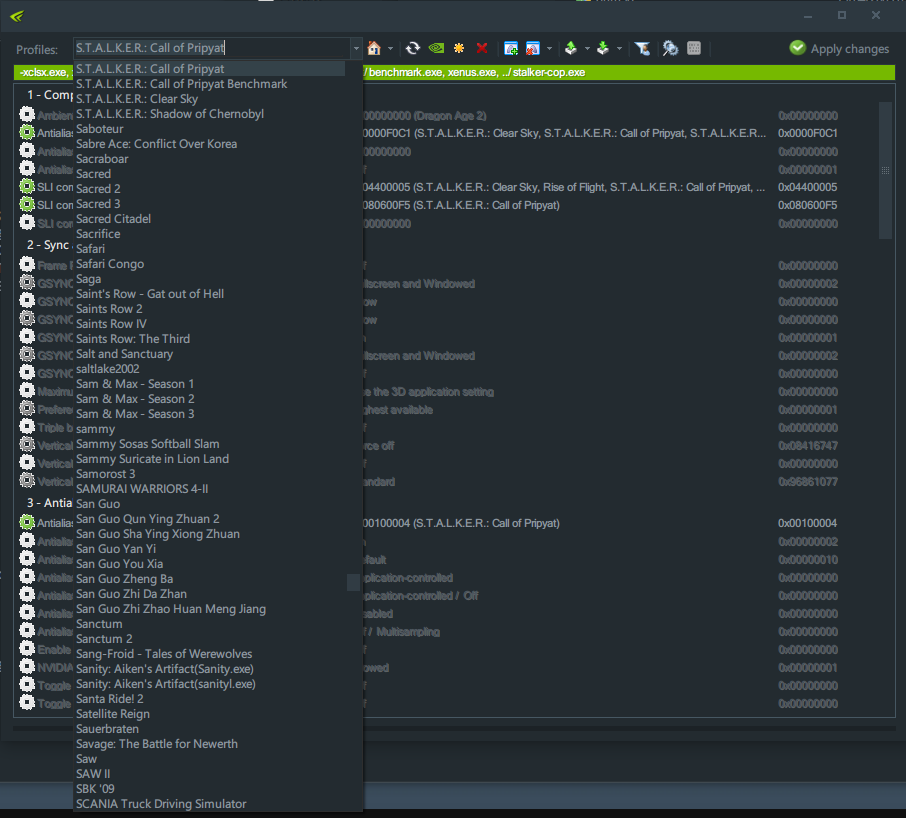Click the green check icon beside Apply changes
This screenshot has height=818, width=906.
(797, 48)
